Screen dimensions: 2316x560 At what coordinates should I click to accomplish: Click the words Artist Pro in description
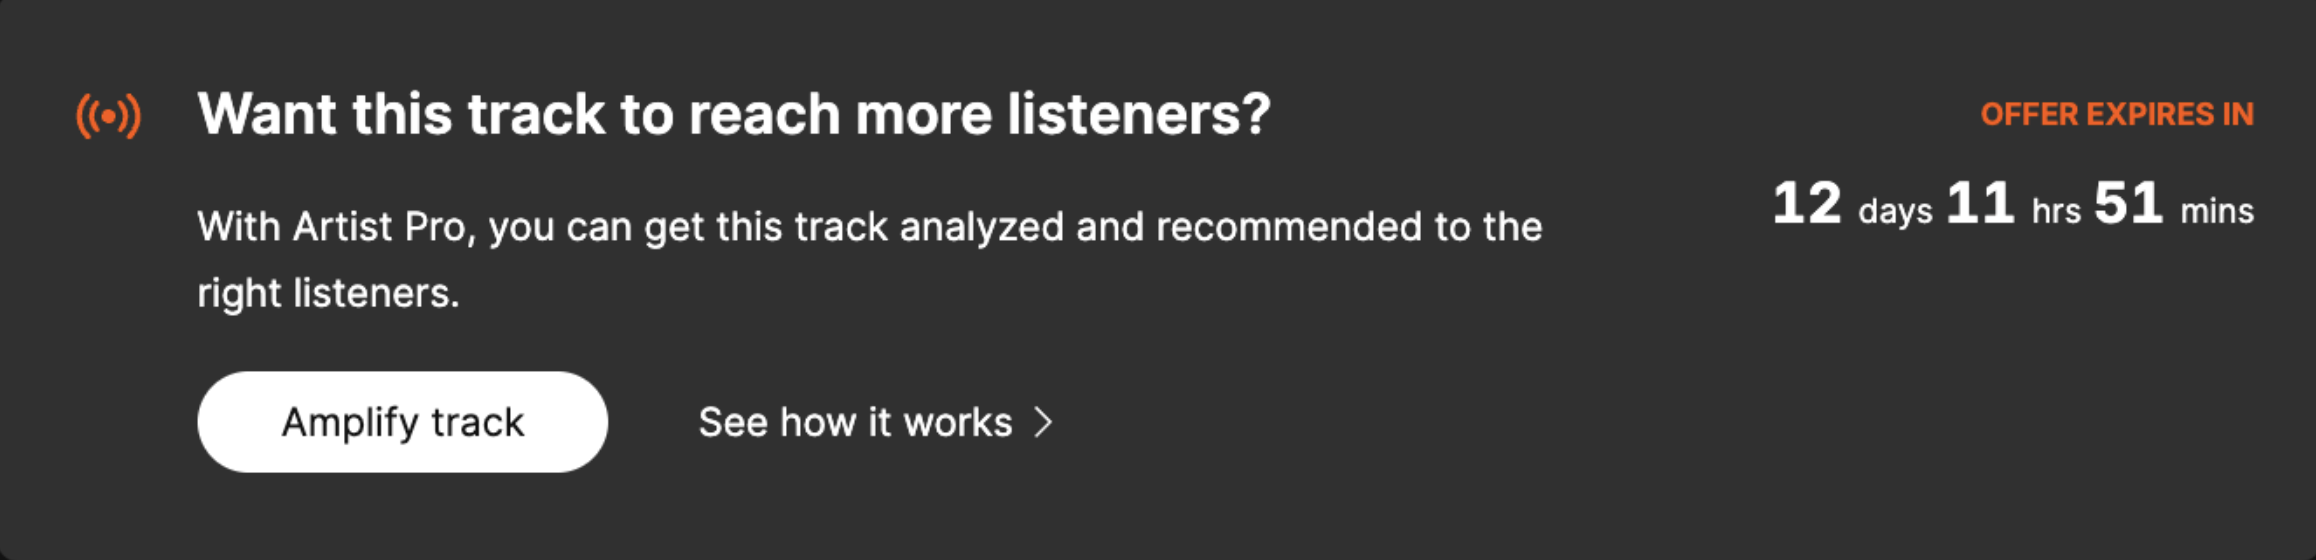pos(379,227)
